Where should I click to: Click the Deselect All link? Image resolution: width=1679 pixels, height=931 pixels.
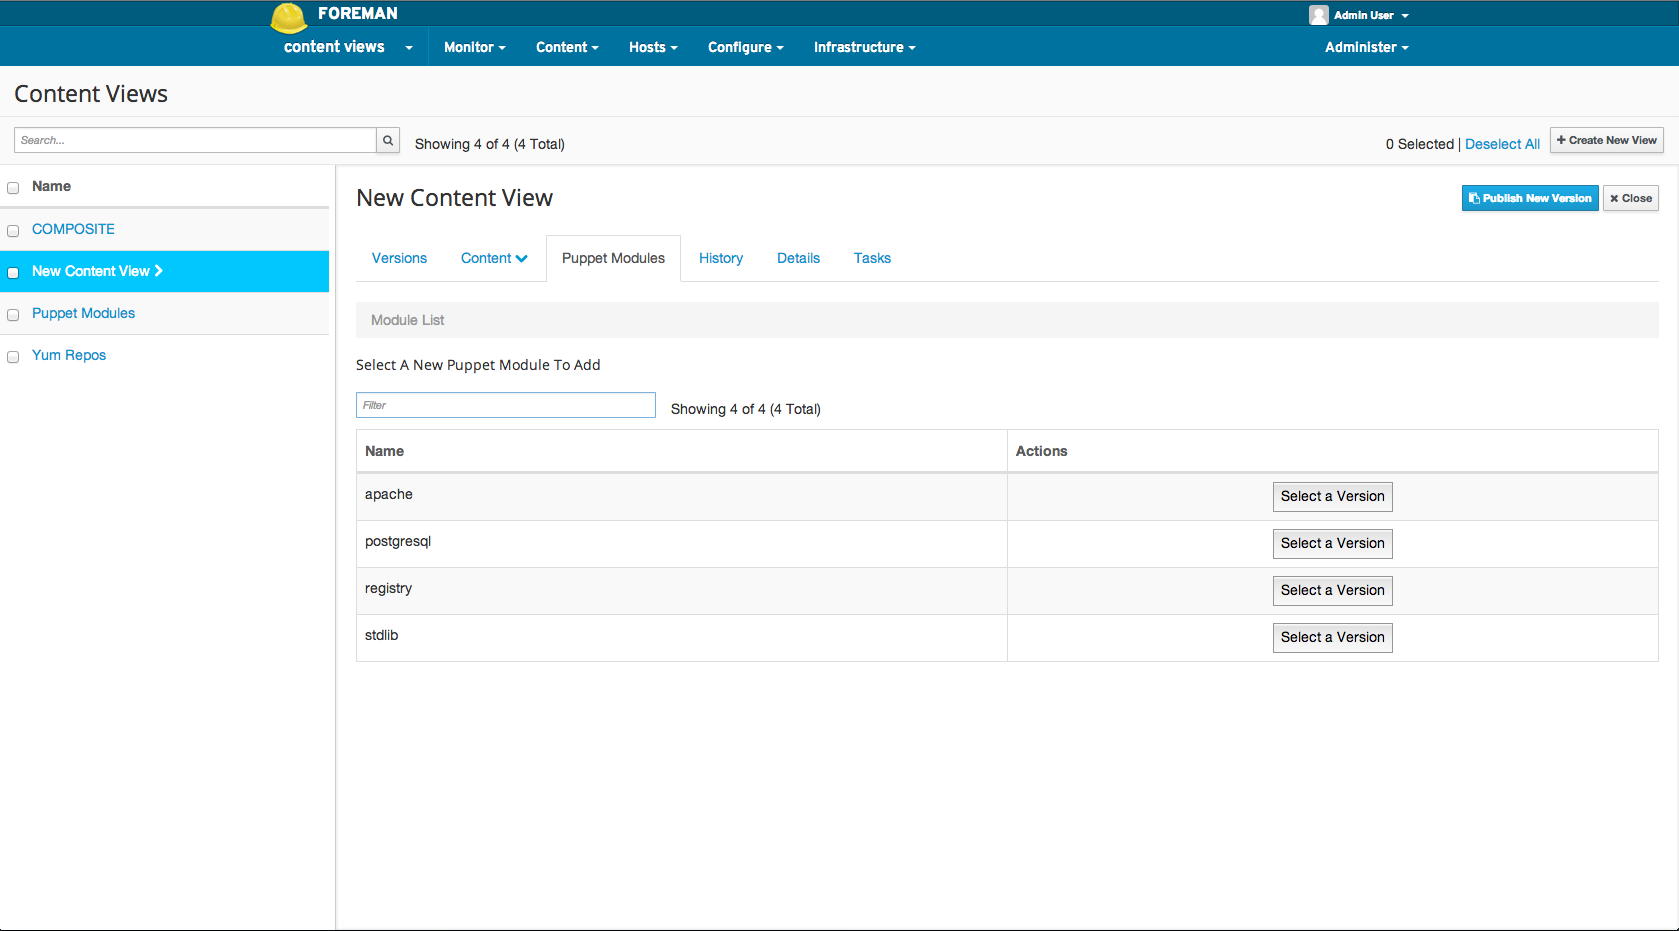pos(1501,144)
